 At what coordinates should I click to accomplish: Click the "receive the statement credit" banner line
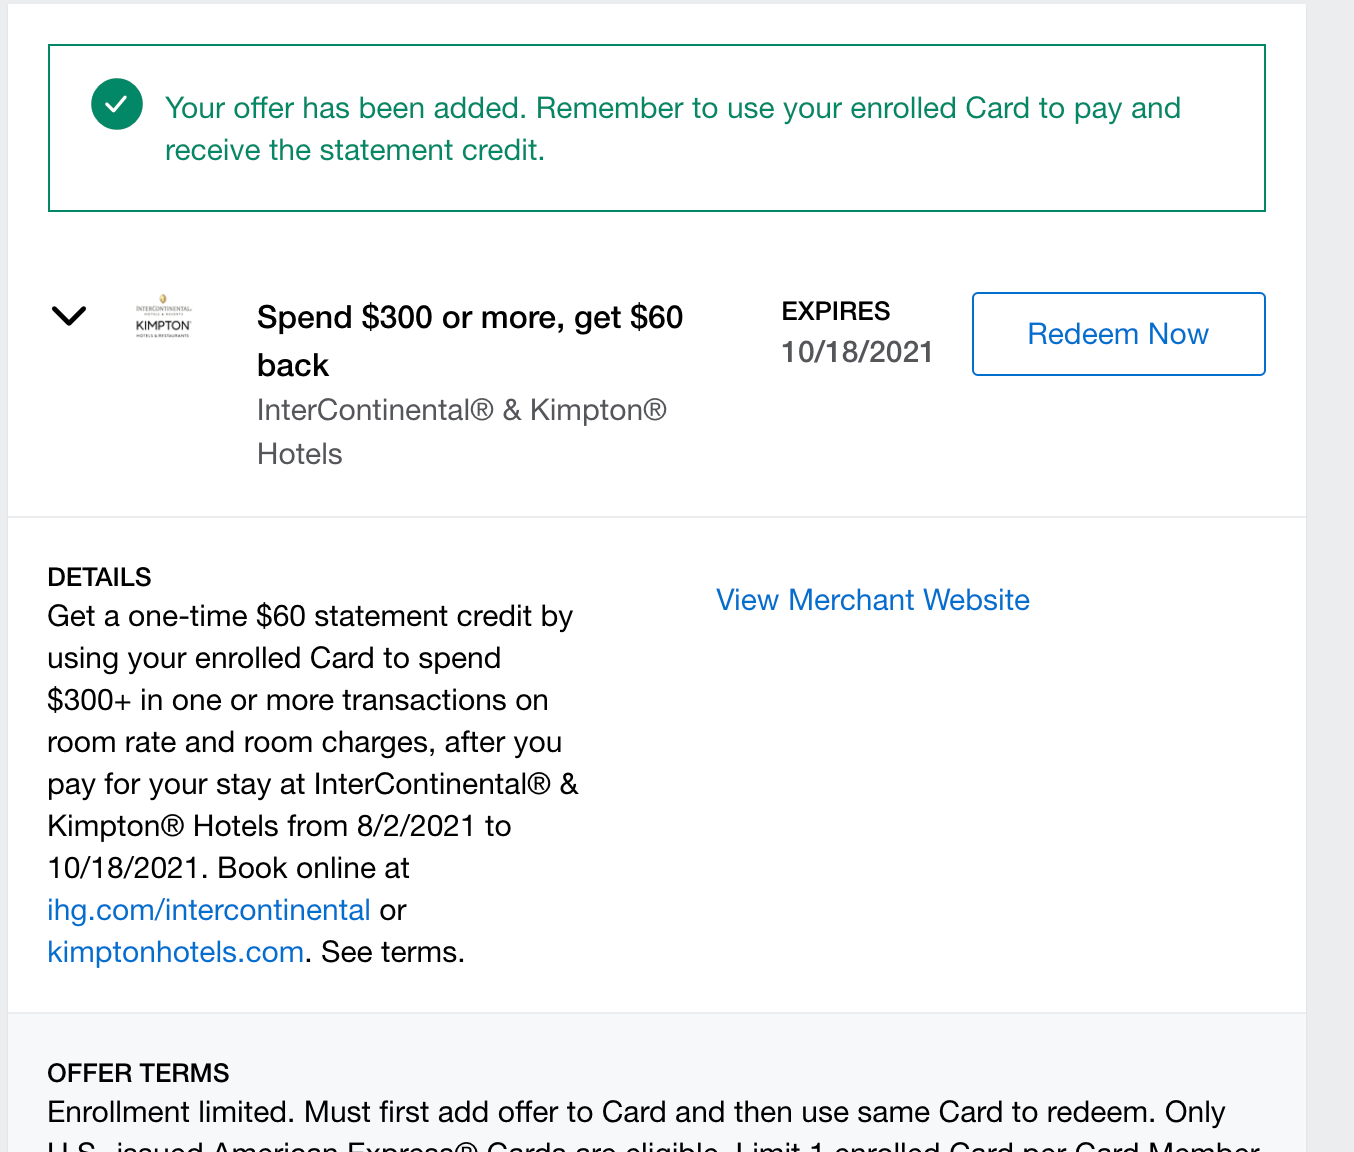[x=354, y=150]
